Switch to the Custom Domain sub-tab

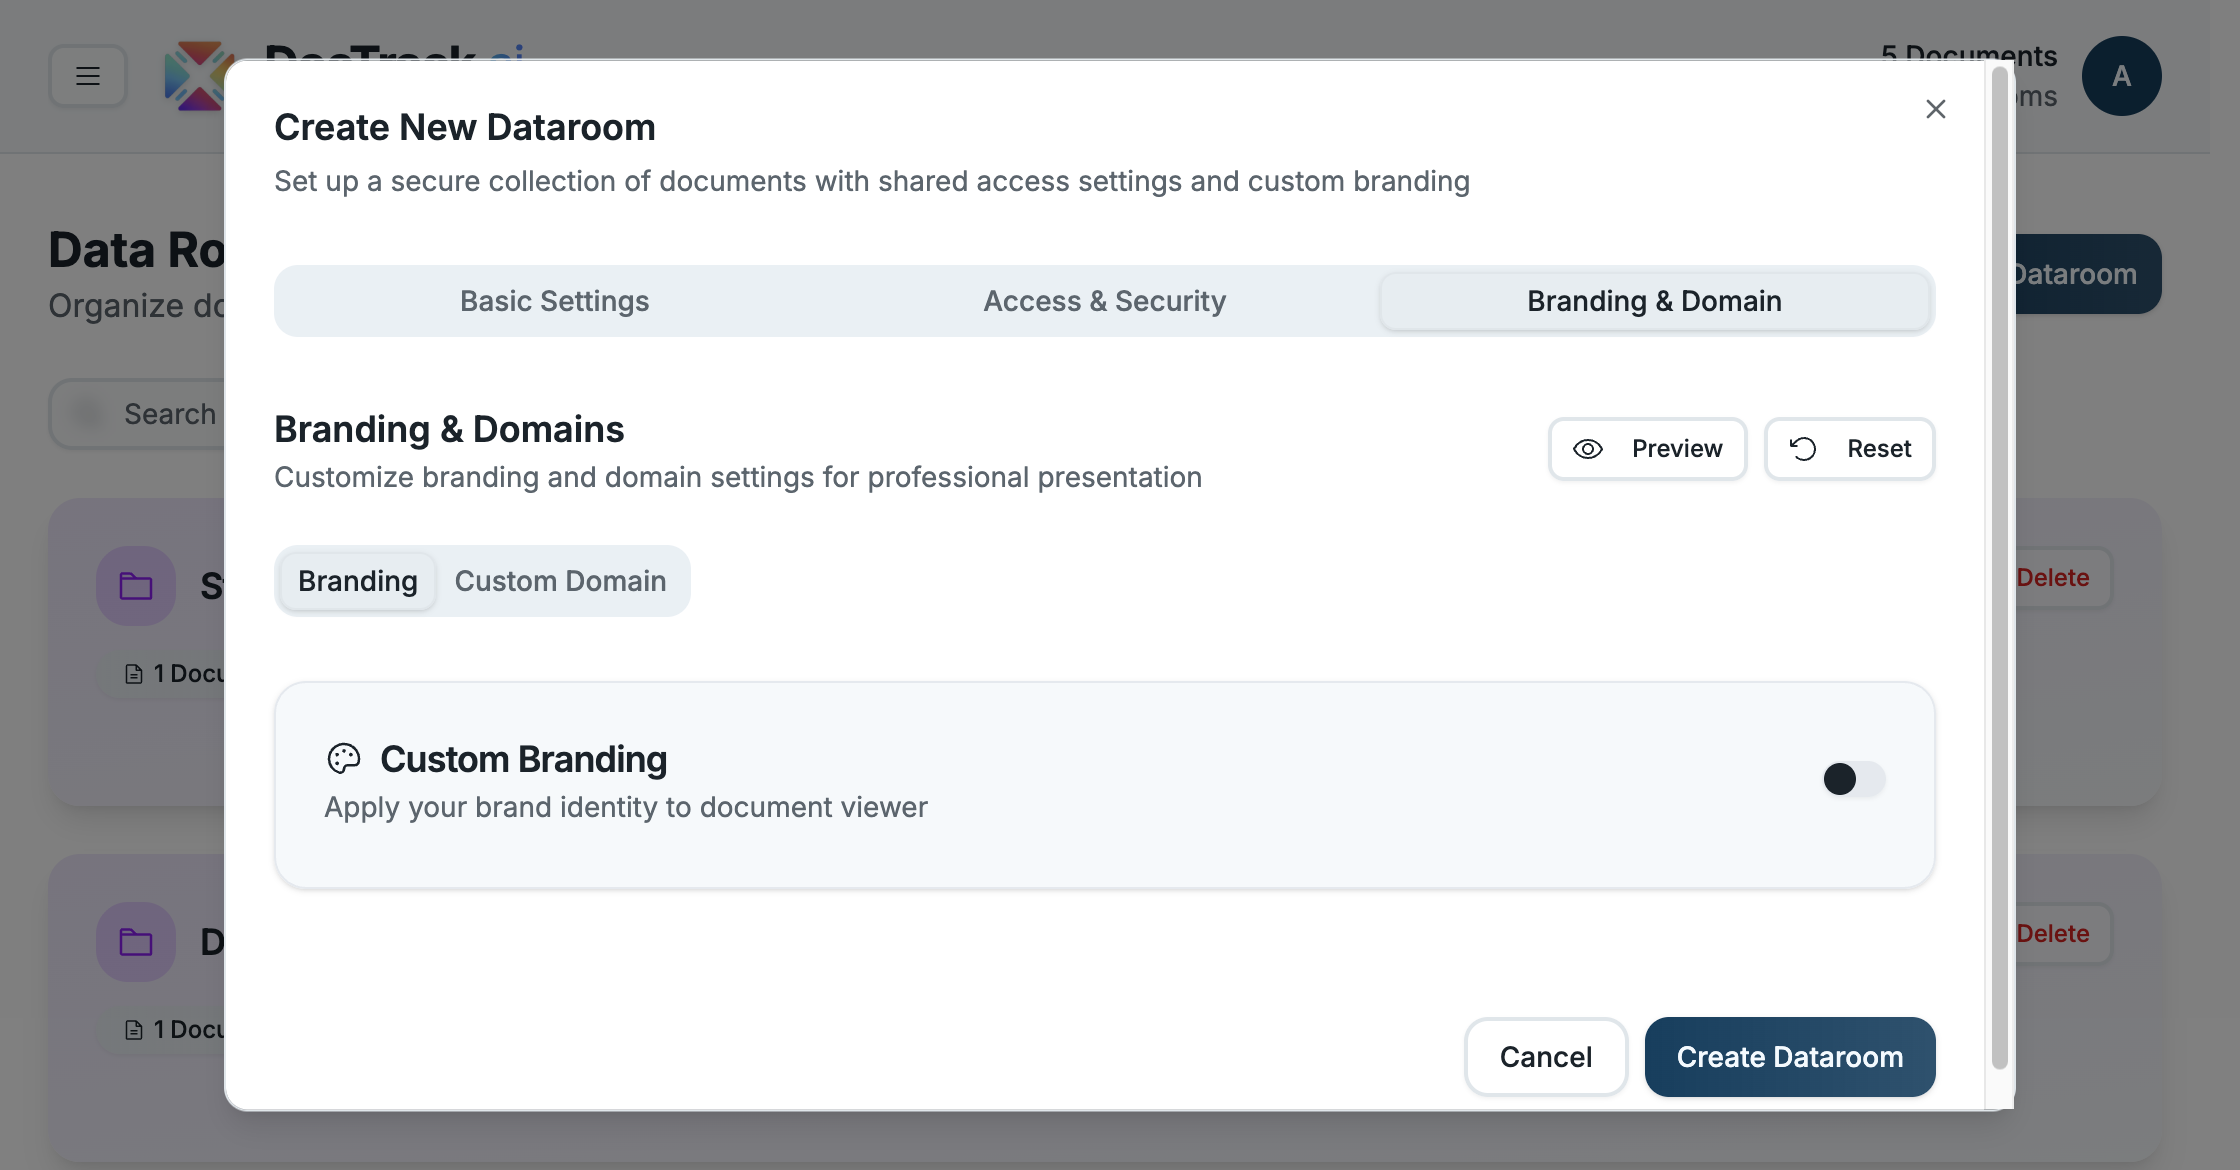[x=560, y=581]
